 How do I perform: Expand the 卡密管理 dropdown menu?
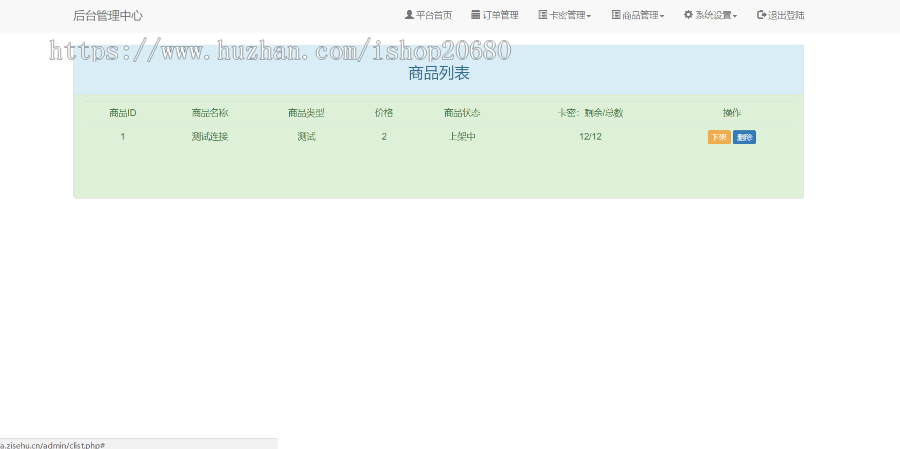(565, 16)
